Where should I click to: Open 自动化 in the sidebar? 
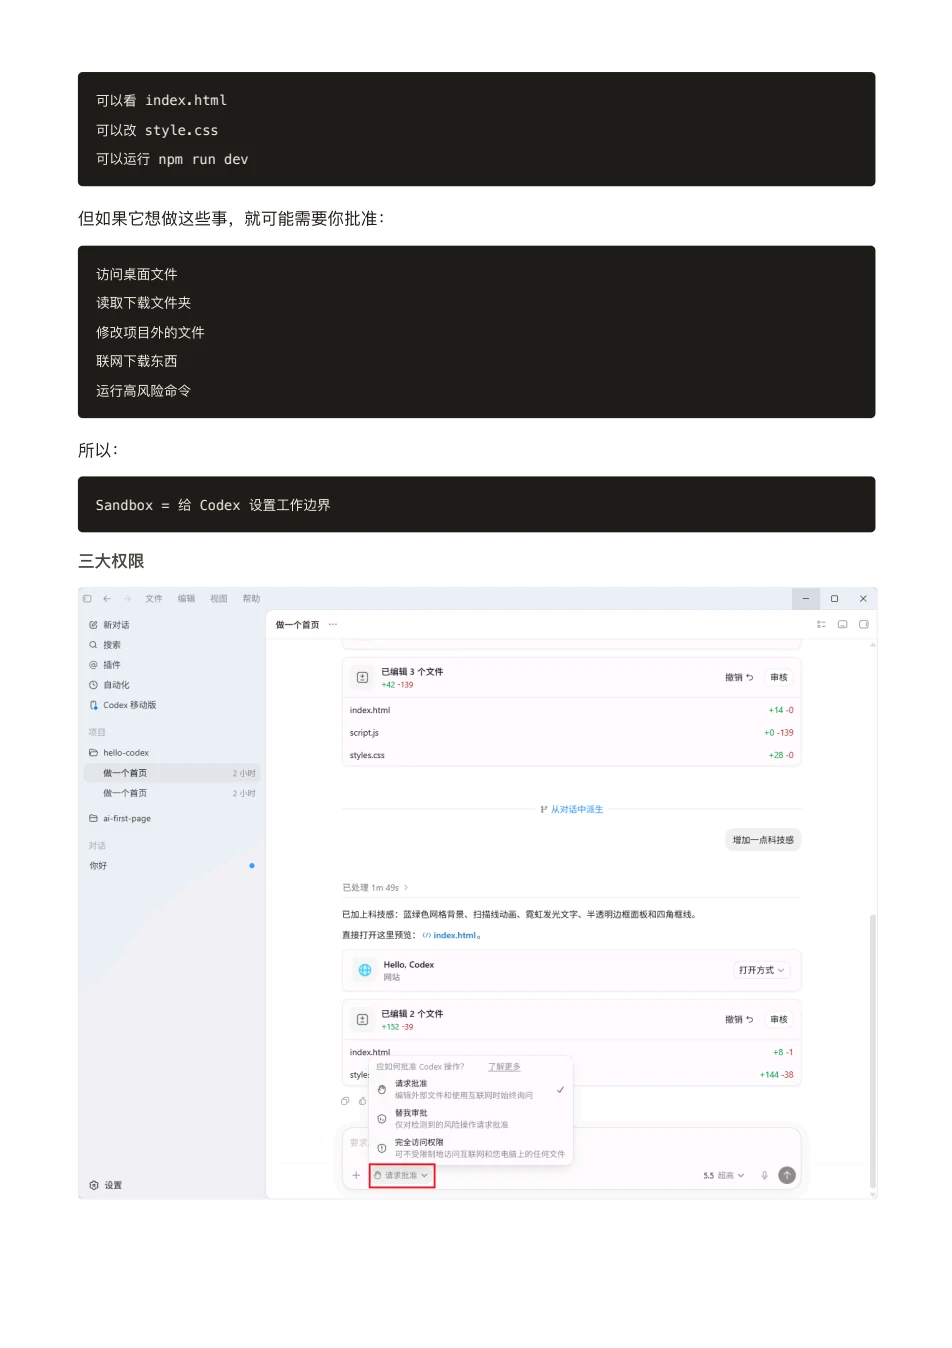point(110,685)
